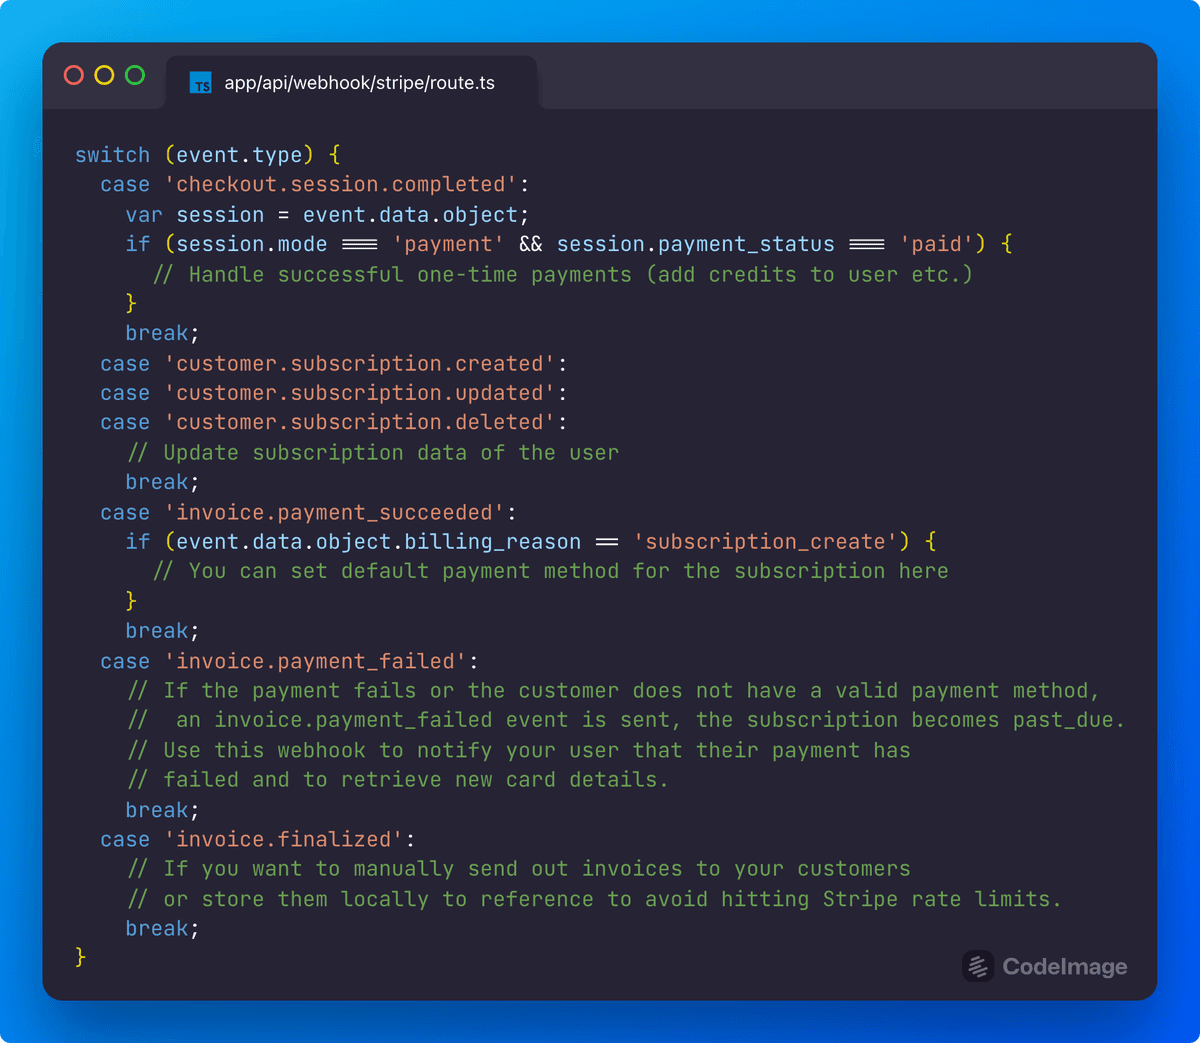This screenshot has width=1200, height=1043.
Task: Click the 'avoid hitting Stripe rate limits.' comment line
Action: (594, 899)
